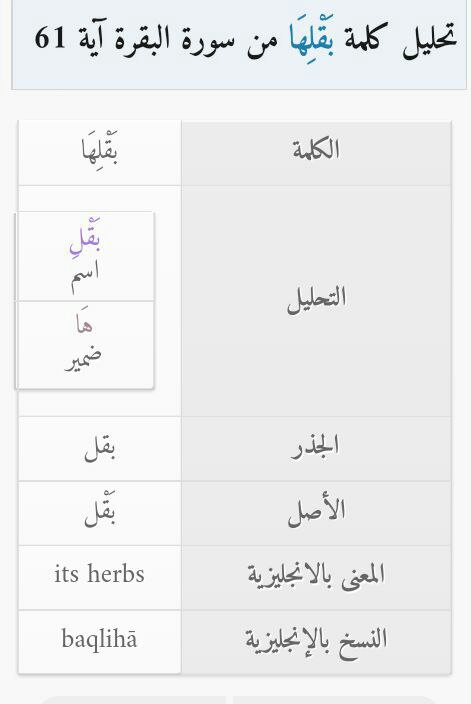Image resolution: width=471 pixels, height=704 pixels.
Task: Select the المعنى بالانجليزية header cell
Action: click(x=316, y=578)
